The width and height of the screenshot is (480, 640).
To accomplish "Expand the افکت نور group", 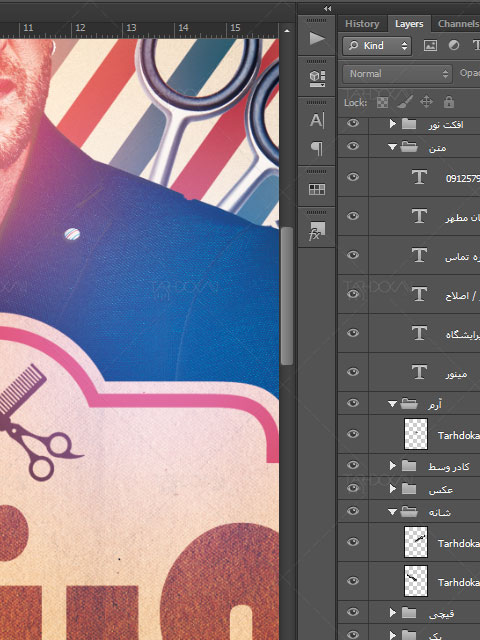I will [392, 124].
